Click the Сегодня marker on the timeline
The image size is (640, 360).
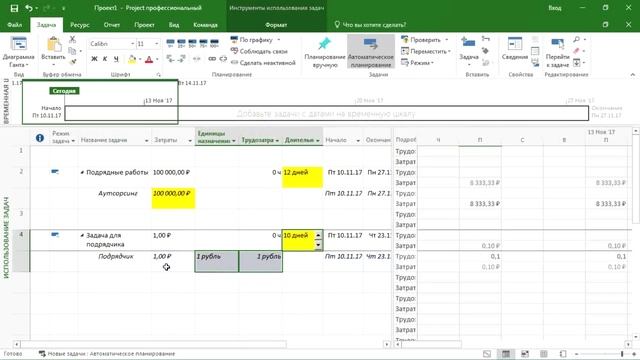click(64, 91)
